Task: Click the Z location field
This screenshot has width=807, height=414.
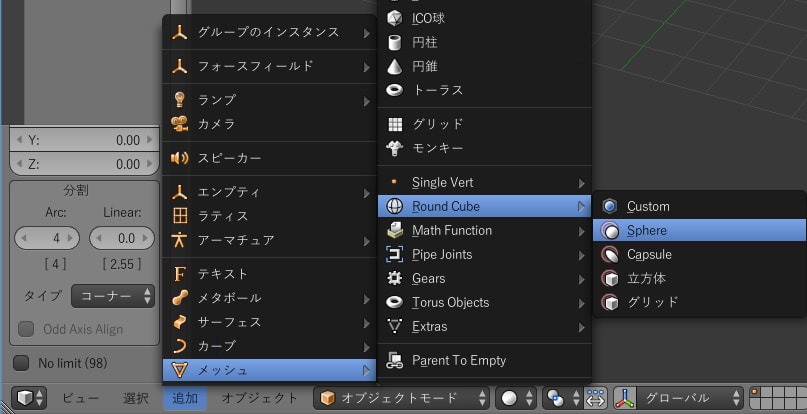Action: point(84,164)
